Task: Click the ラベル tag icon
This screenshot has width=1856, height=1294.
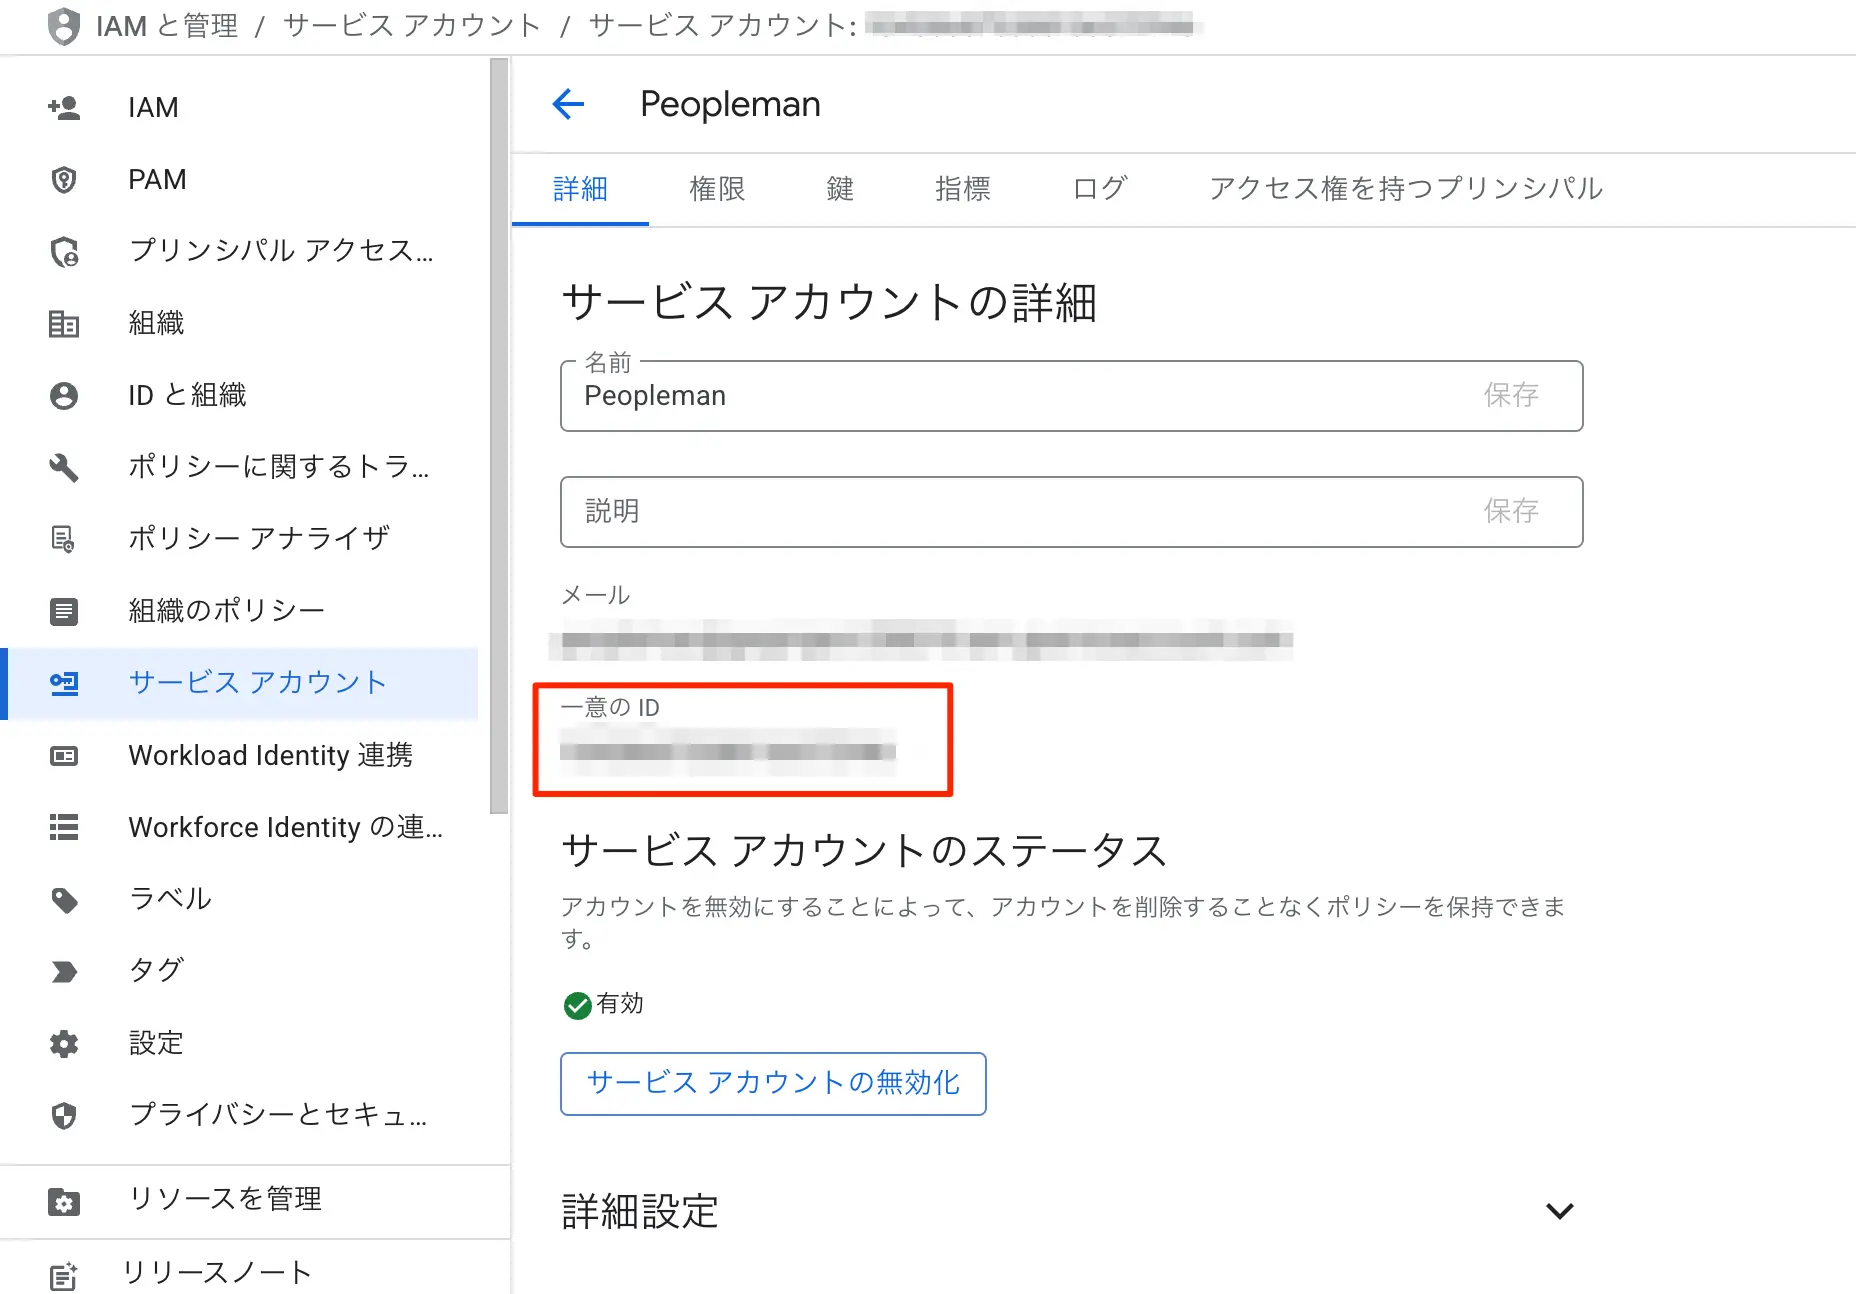Action: tap(64, 900)
